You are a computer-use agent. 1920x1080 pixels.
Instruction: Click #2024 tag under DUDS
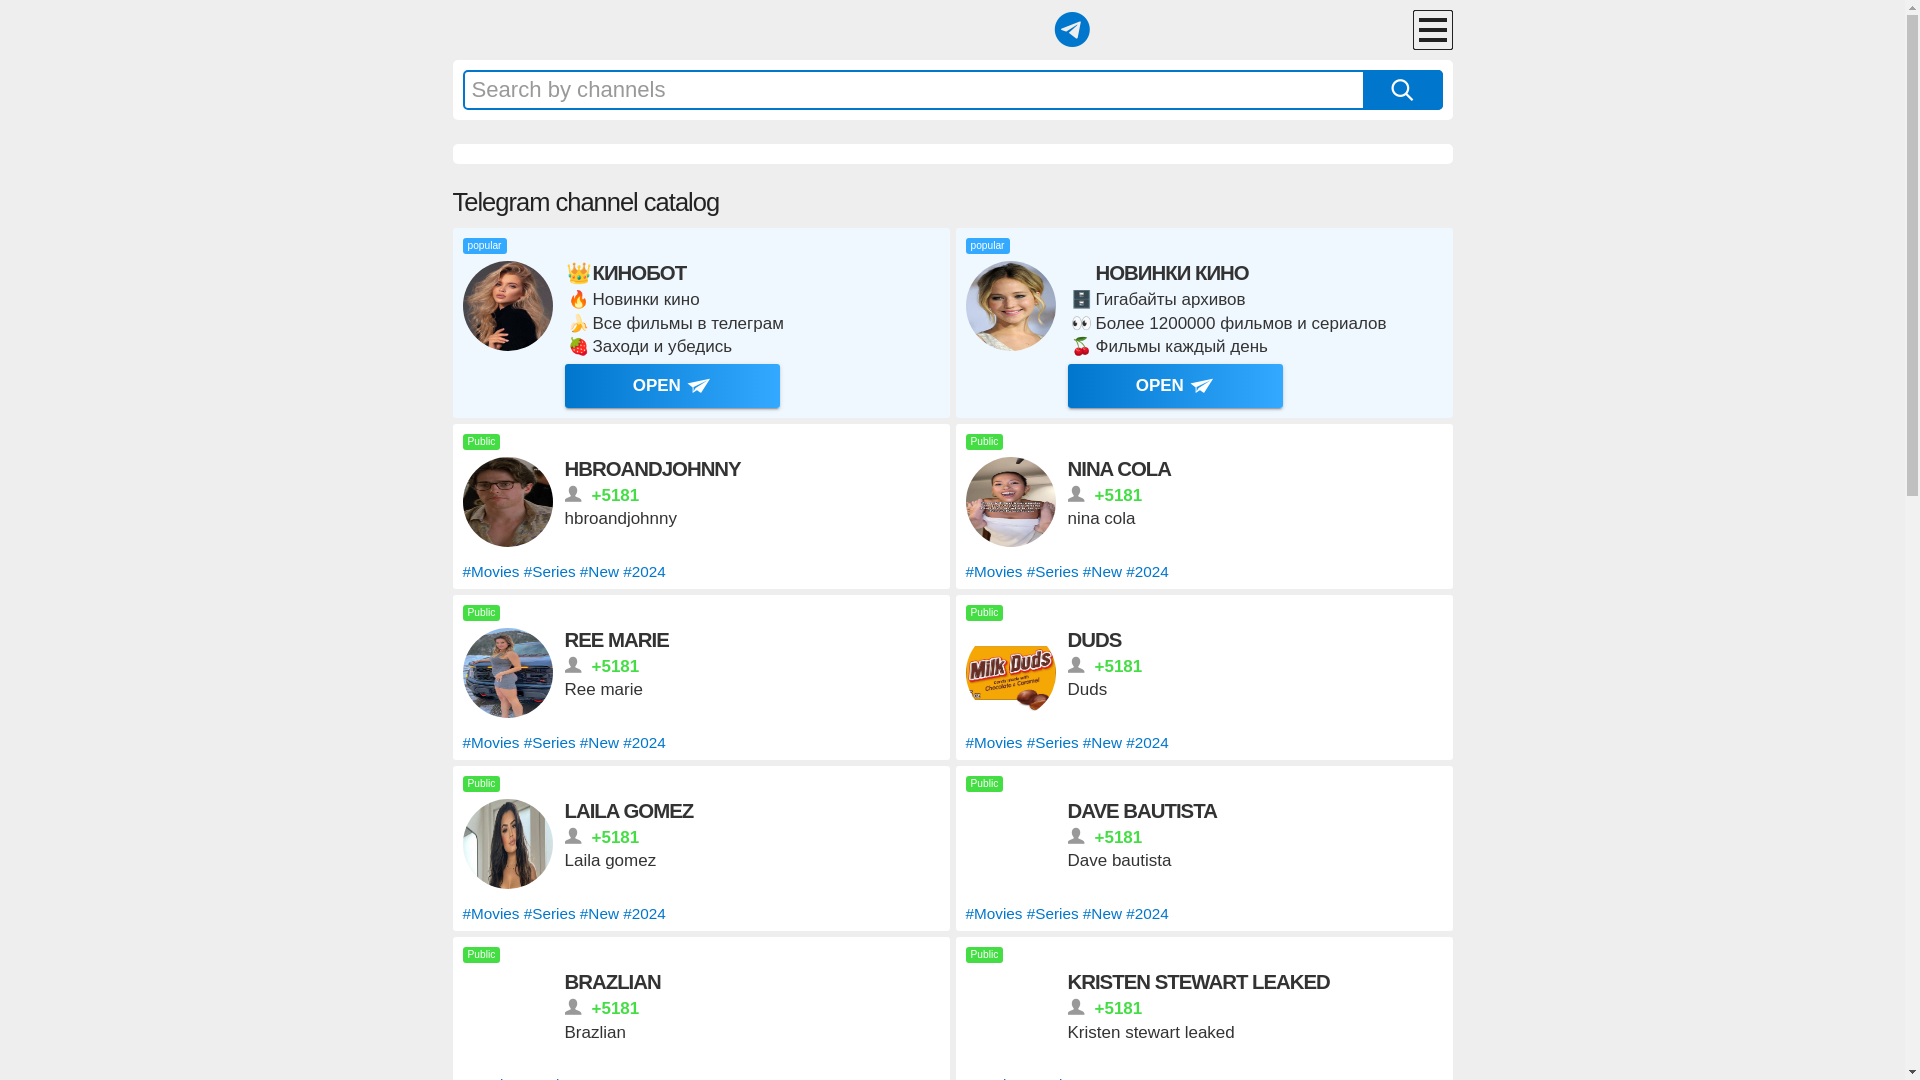point(1147,743)
